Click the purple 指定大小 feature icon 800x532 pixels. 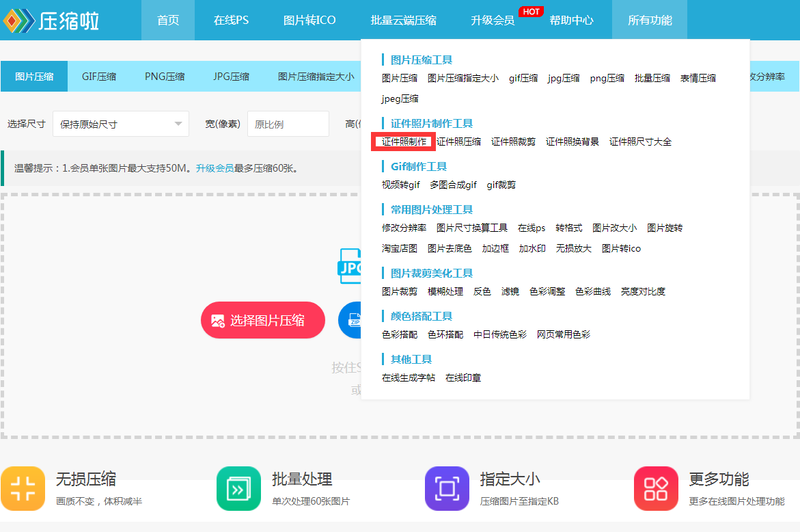[x=447, y=488]
